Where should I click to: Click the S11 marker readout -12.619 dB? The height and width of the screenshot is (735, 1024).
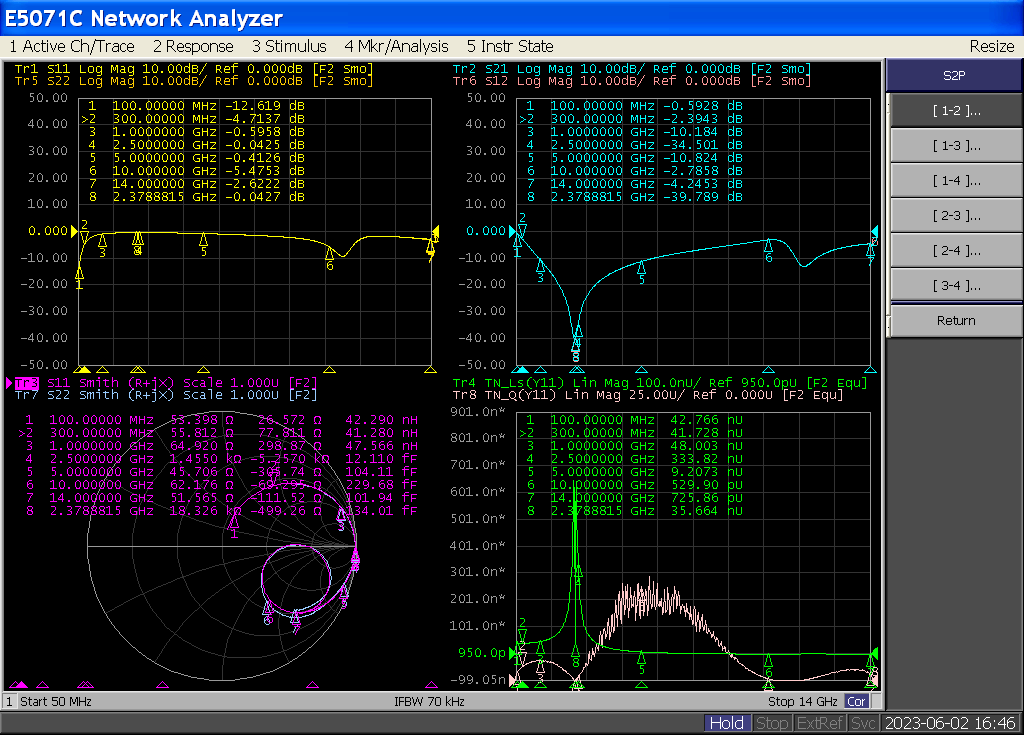[x=264, y=106]
